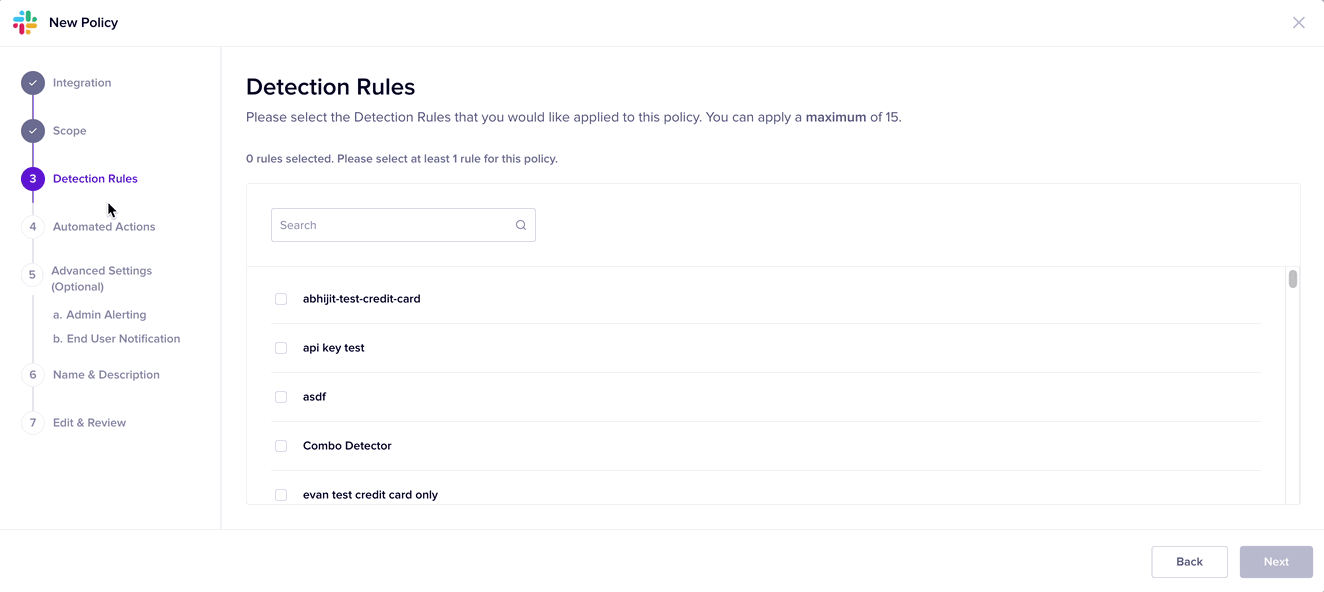Click step 5 number circle
The image size is (1324, 592).
[x=33, y=275]
